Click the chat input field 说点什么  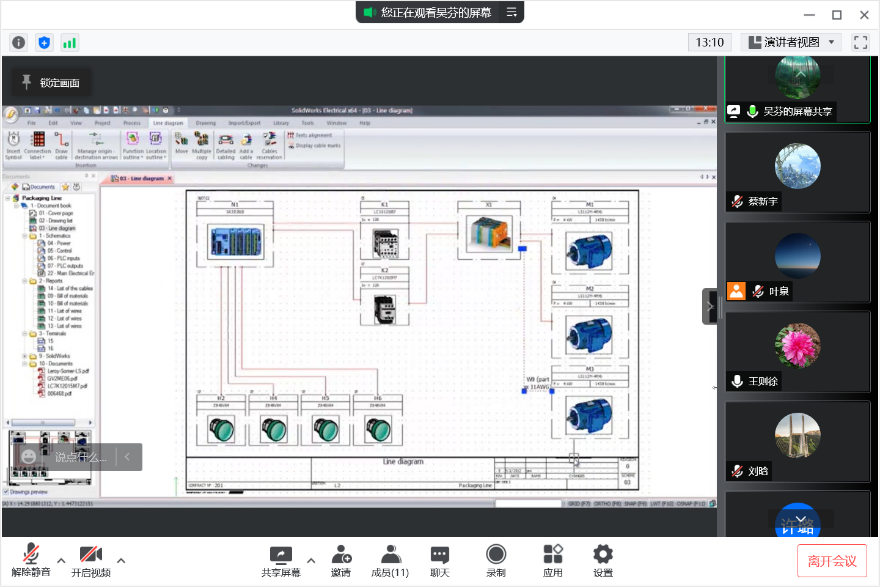pos(80,457)
